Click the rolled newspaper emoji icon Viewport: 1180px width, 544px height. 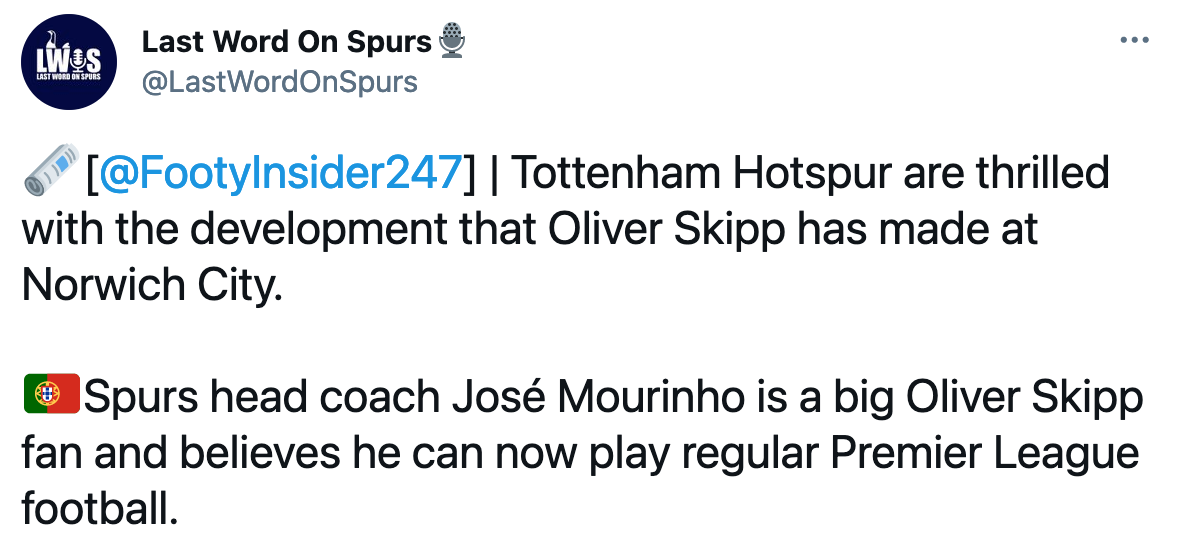coord(50,174)
